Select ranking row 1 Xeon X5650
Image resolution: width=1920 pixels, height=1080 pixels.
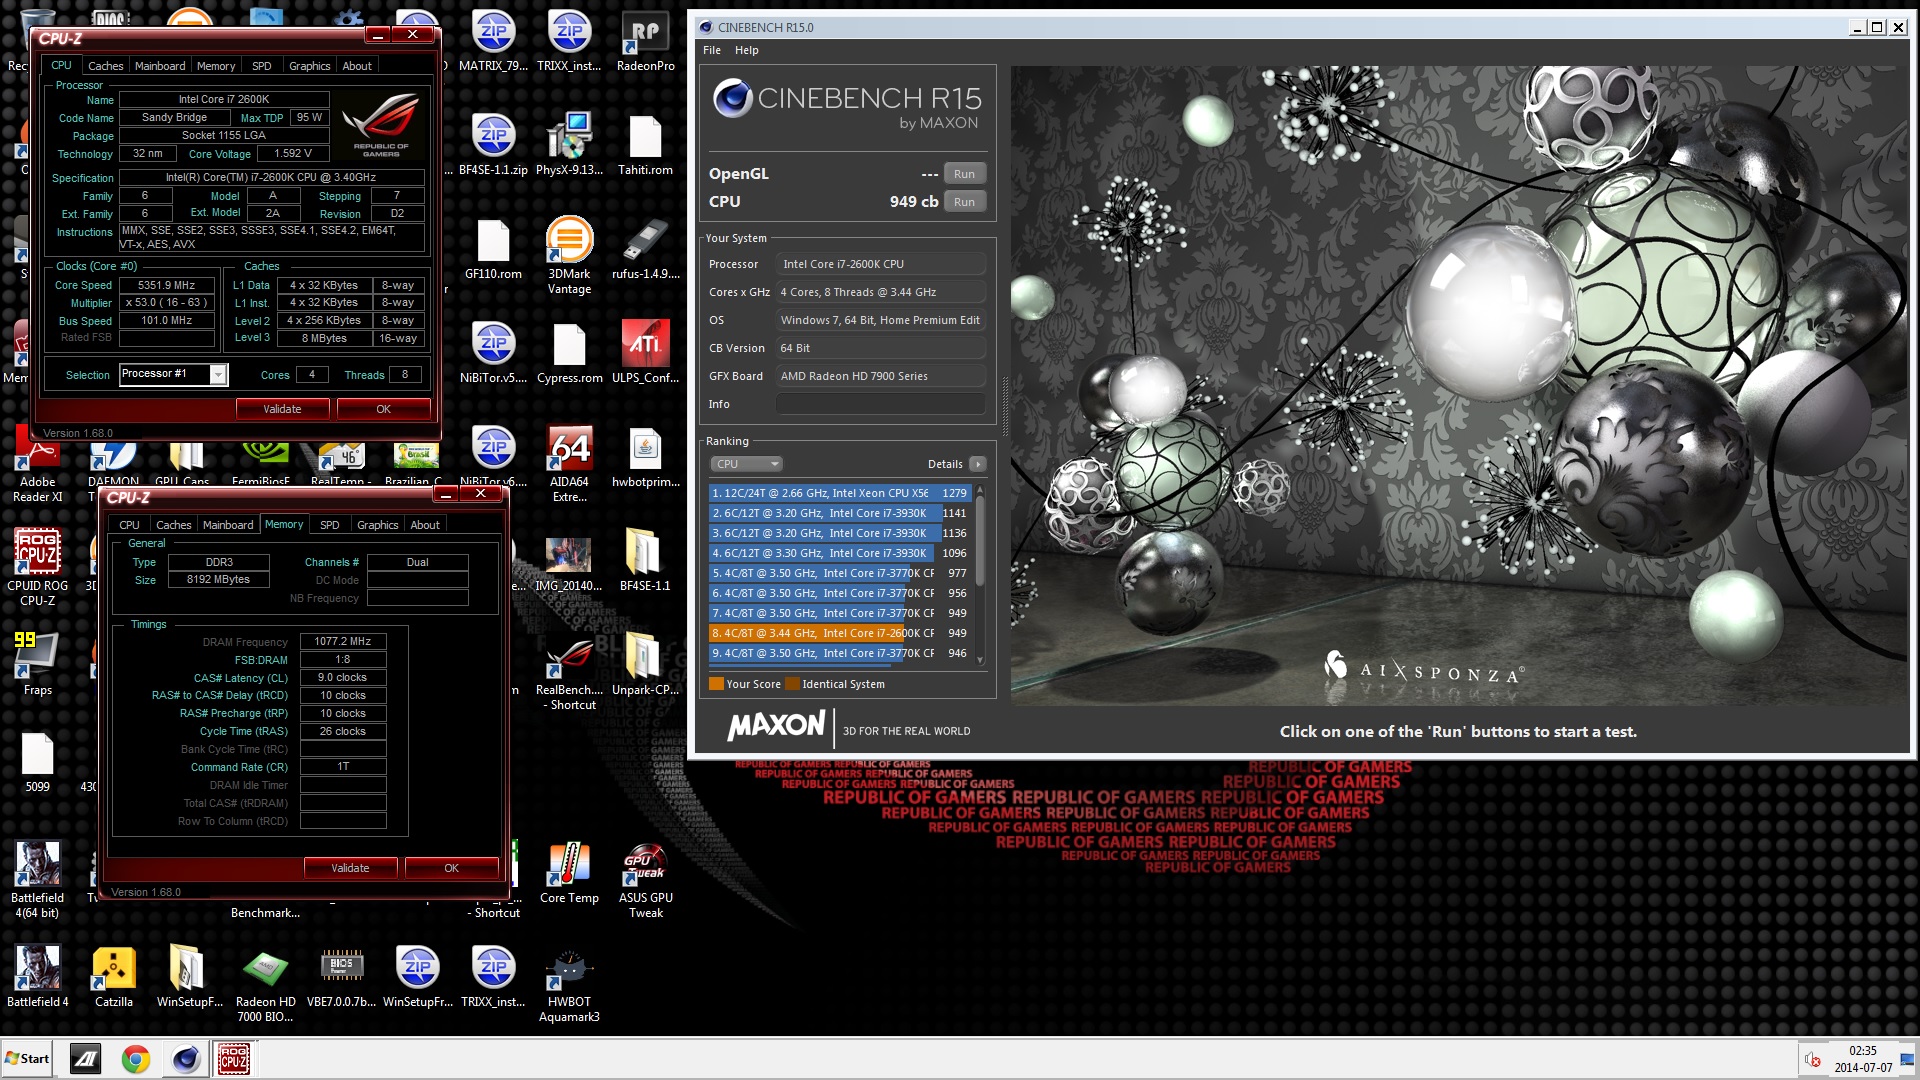click(839, 493)
